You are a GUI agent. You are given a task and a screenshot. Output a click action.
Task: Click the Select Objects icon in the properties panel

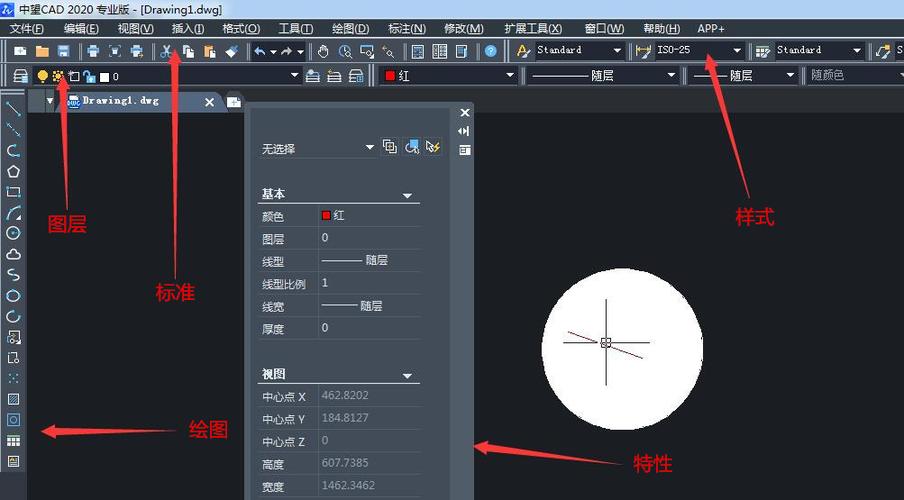[x=412, y=147]
